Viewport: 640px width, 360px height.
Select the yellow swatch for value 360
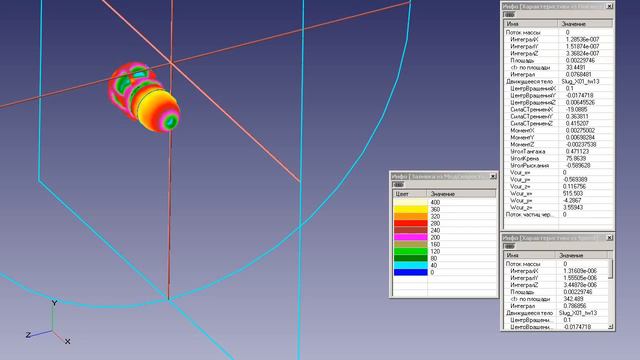[x=411, y=209]
